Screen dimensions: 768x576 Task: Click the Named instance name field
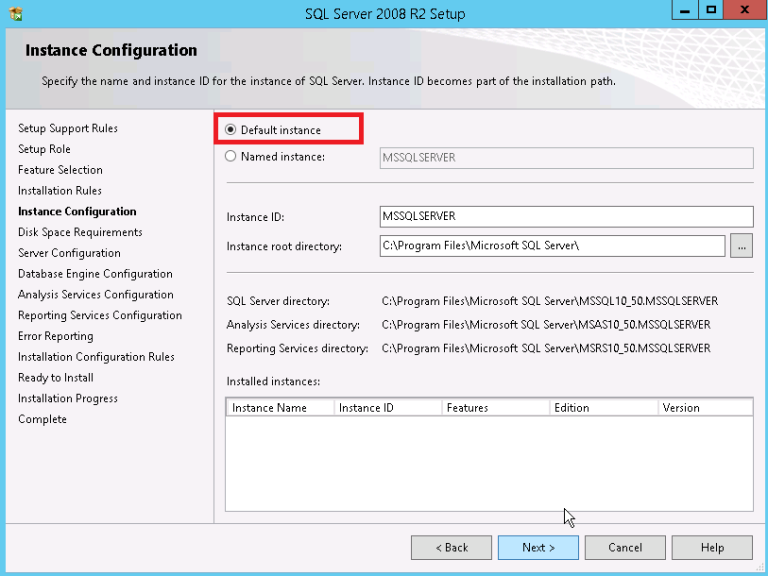click(566, 158)
